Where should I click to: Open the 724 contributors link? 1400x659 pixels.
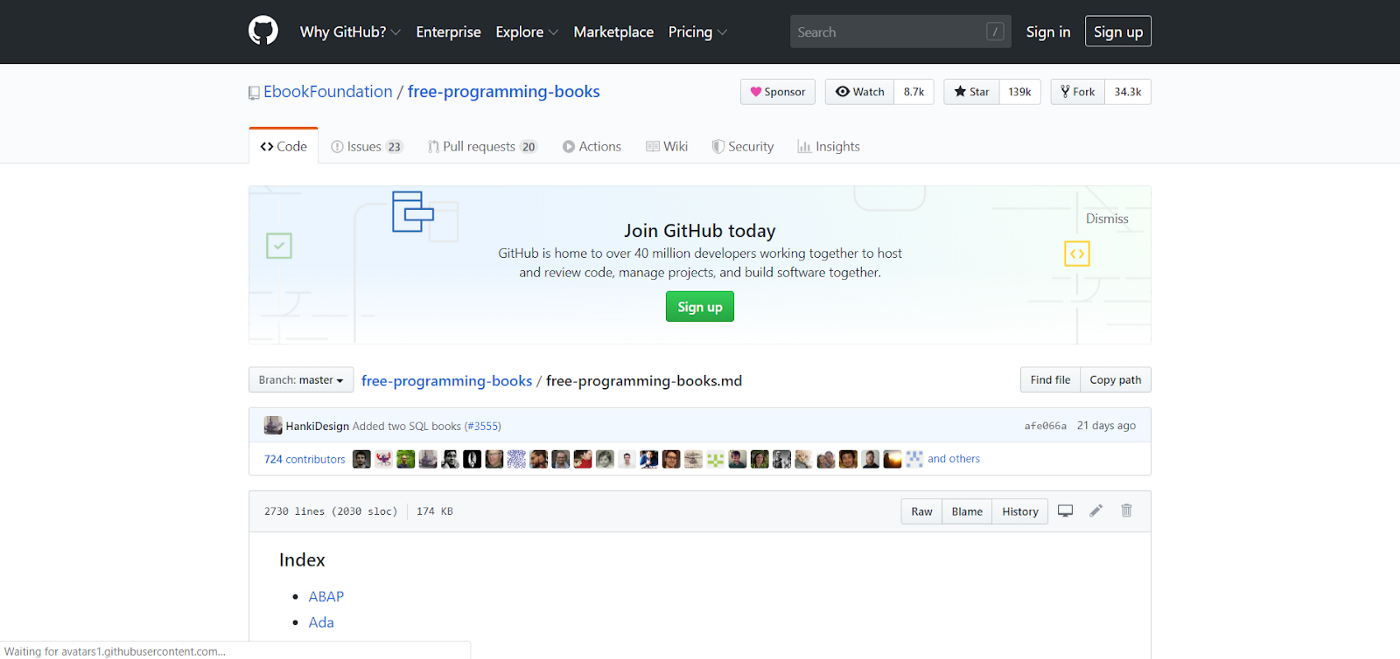click(305, 459)
